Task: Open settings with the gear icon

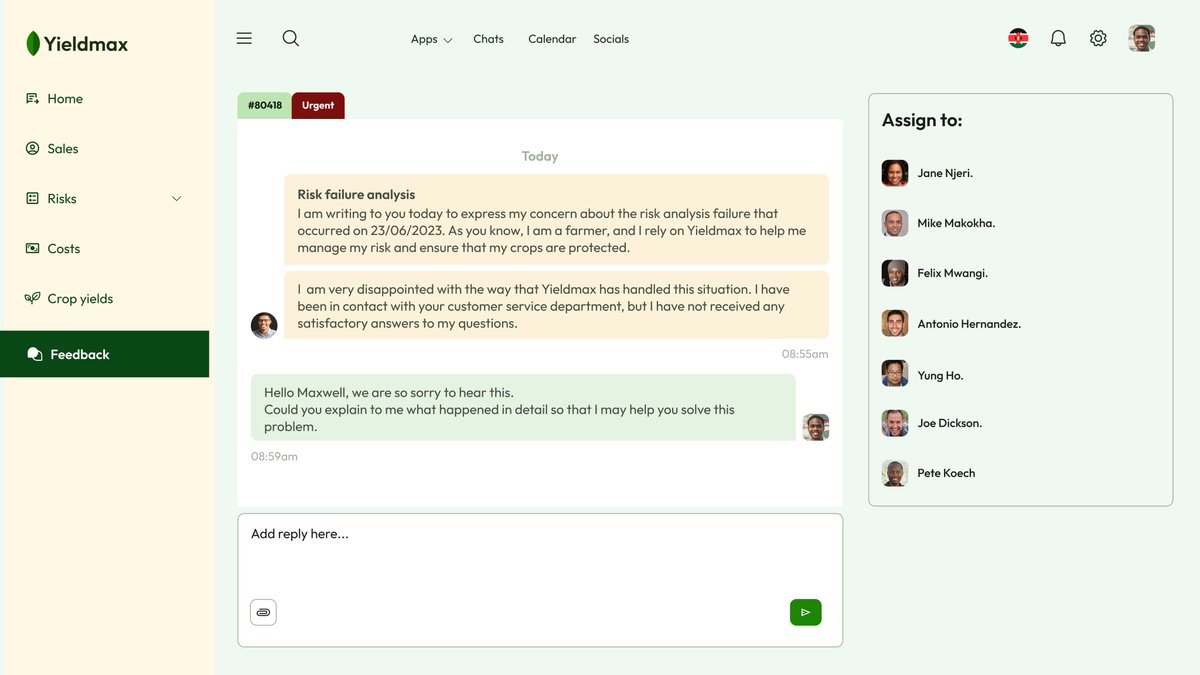Action: point(1097,37)
